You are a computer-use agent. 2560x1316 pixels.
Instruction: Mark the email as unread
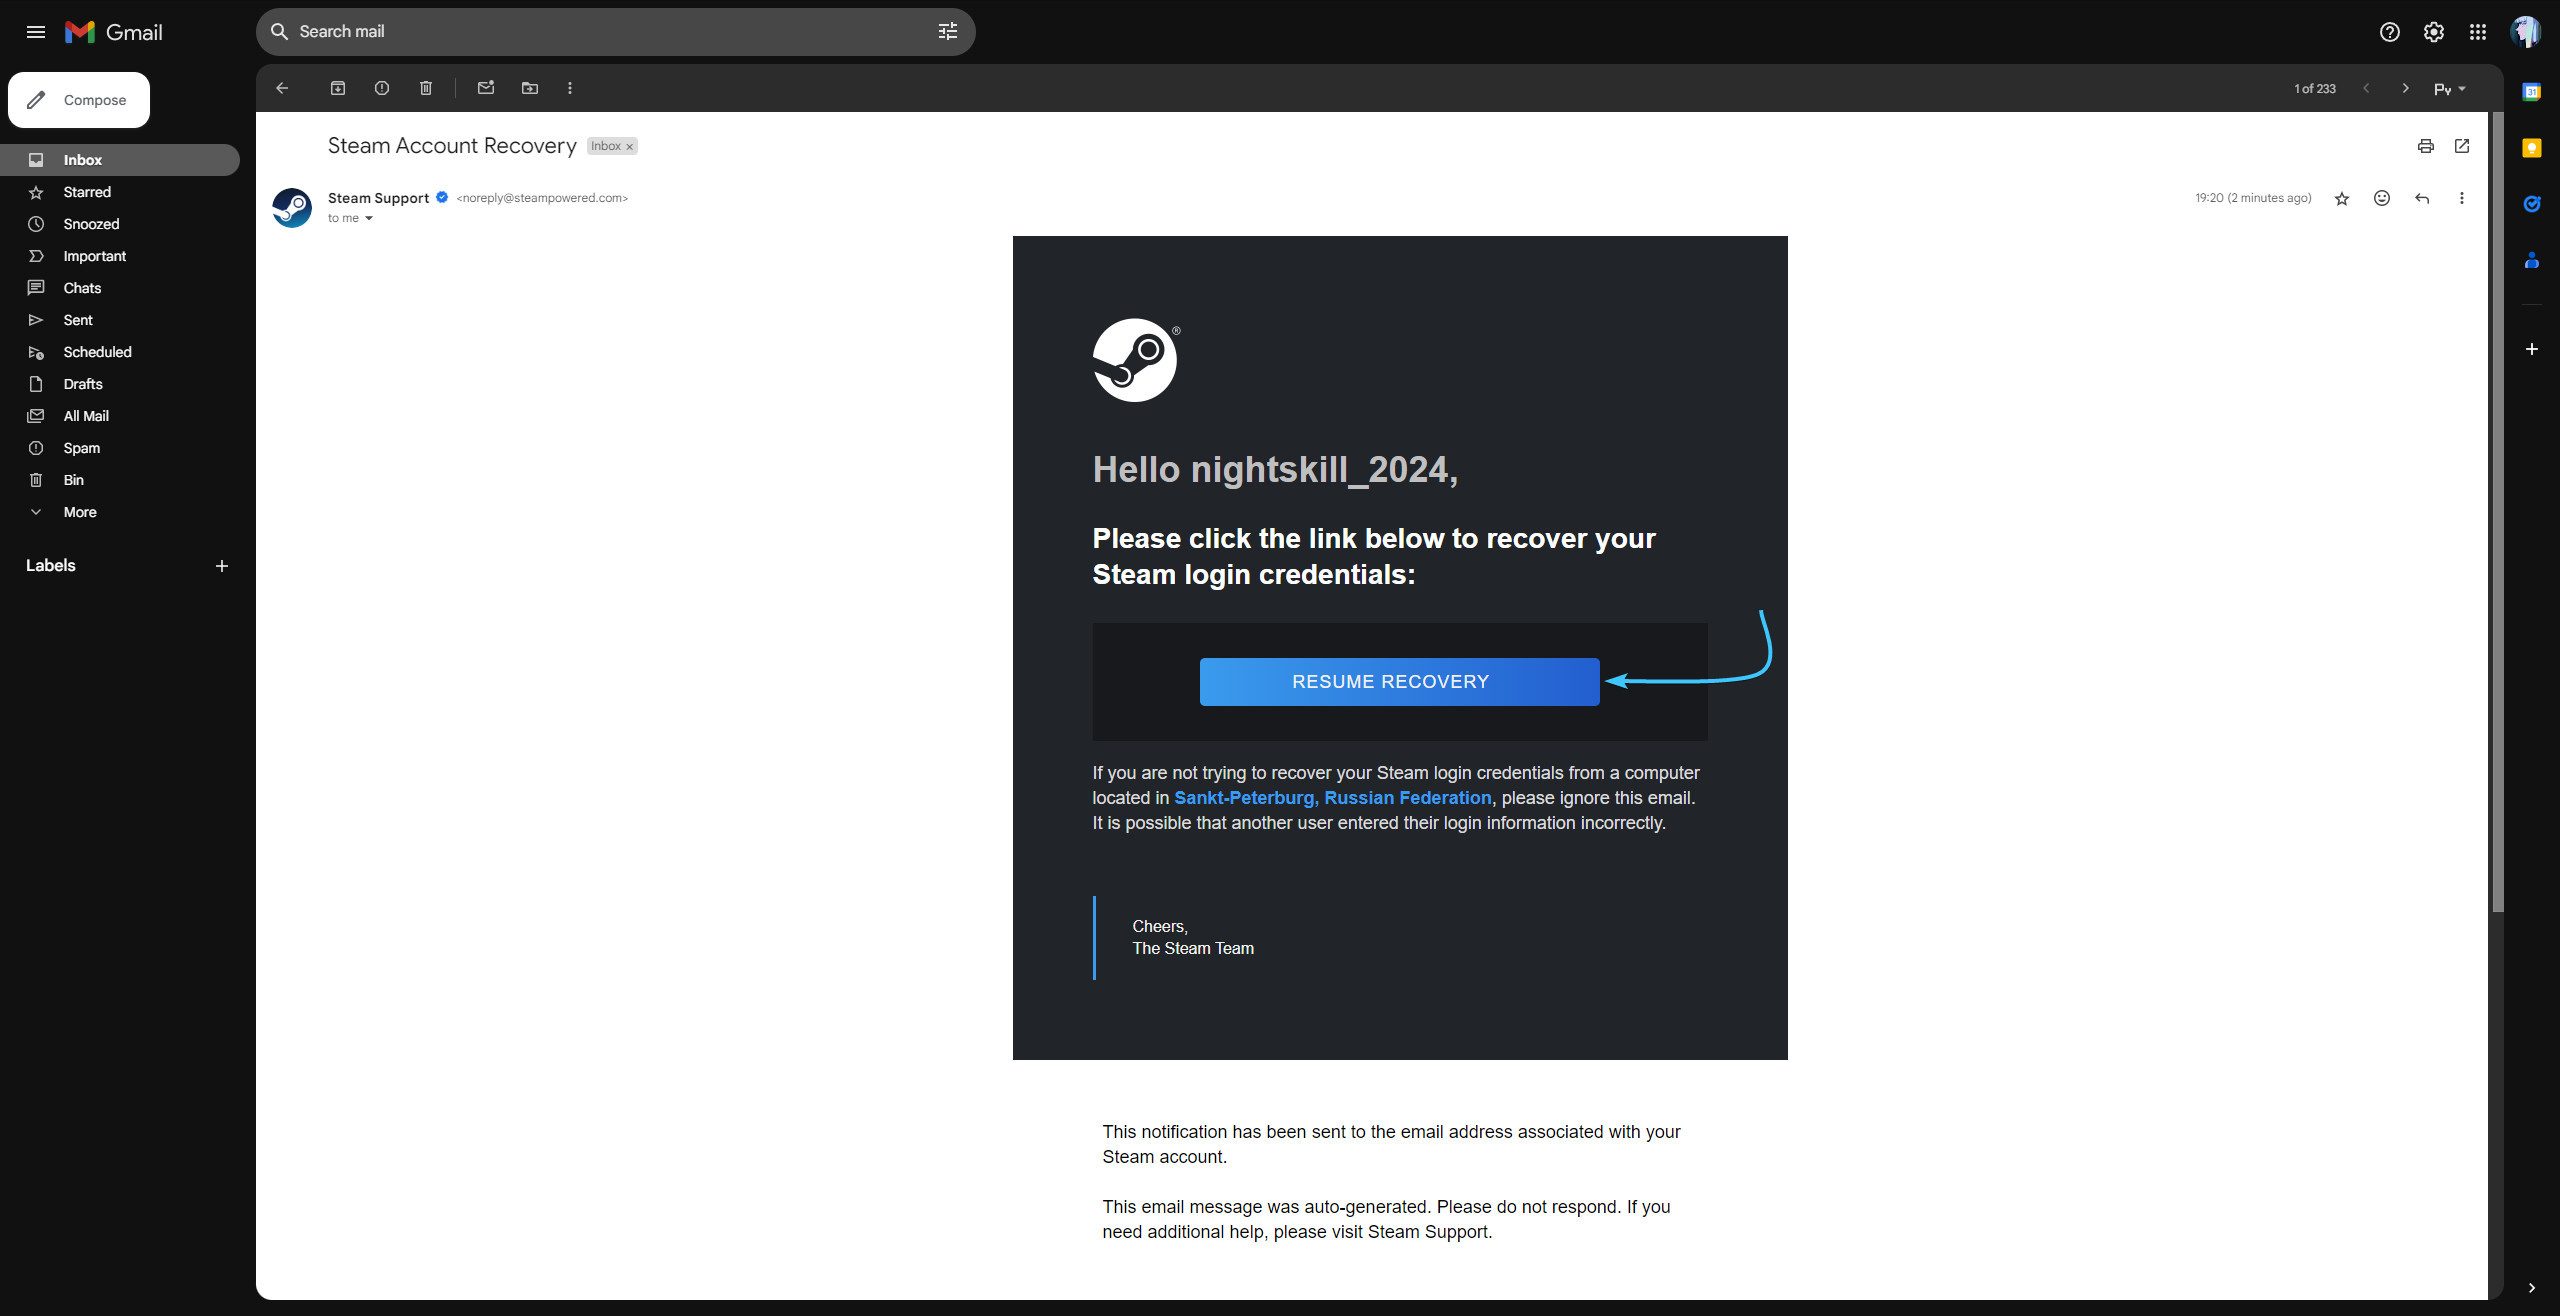(x=486, y=88)
